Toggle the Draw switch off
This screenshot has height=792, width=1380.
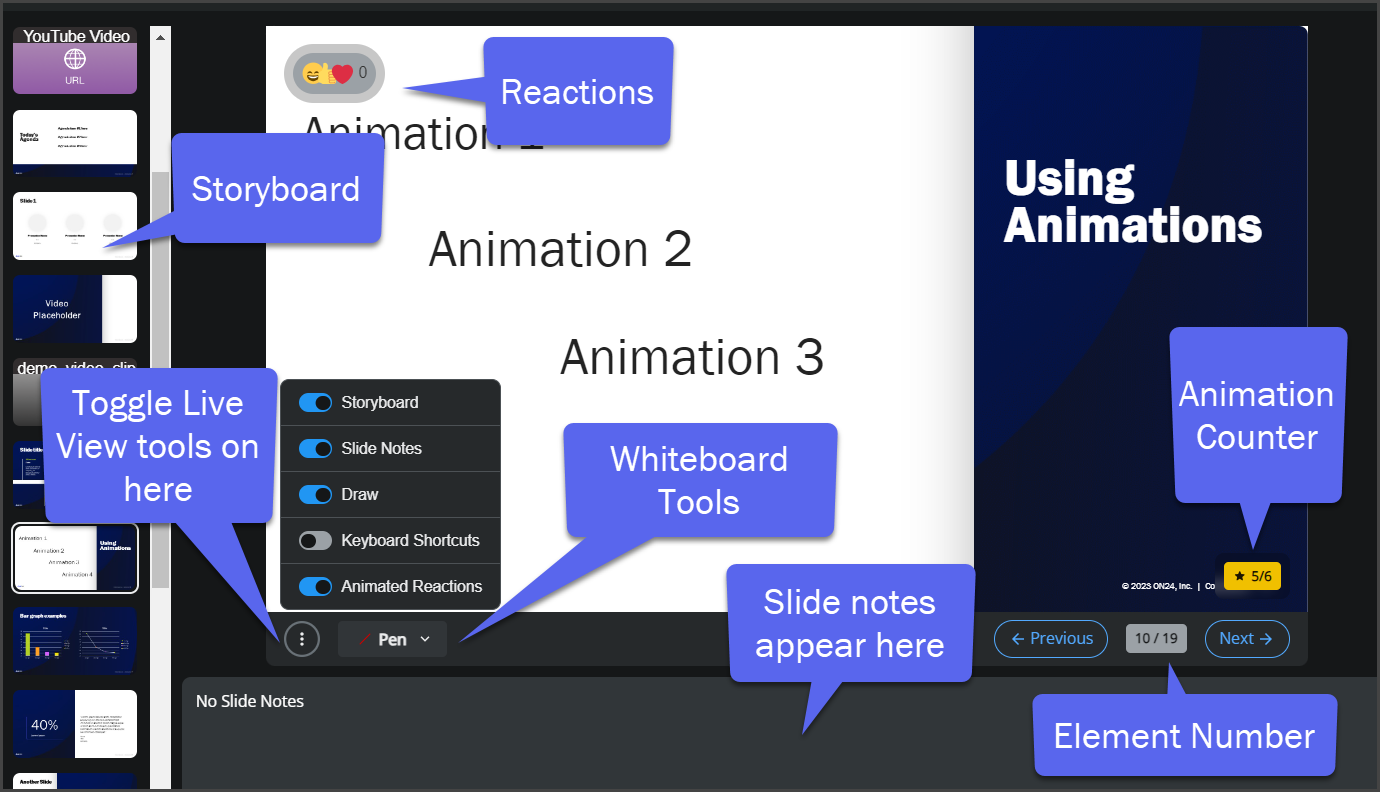(x=315, y=494)
